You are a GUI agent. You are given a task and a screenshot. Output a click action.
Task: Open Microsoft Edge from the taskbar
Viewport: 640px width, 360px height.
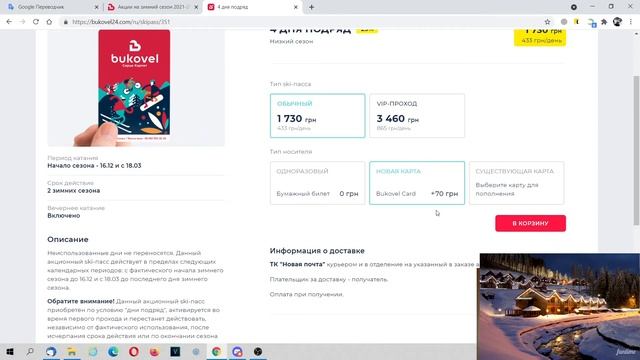click(113, 351)
